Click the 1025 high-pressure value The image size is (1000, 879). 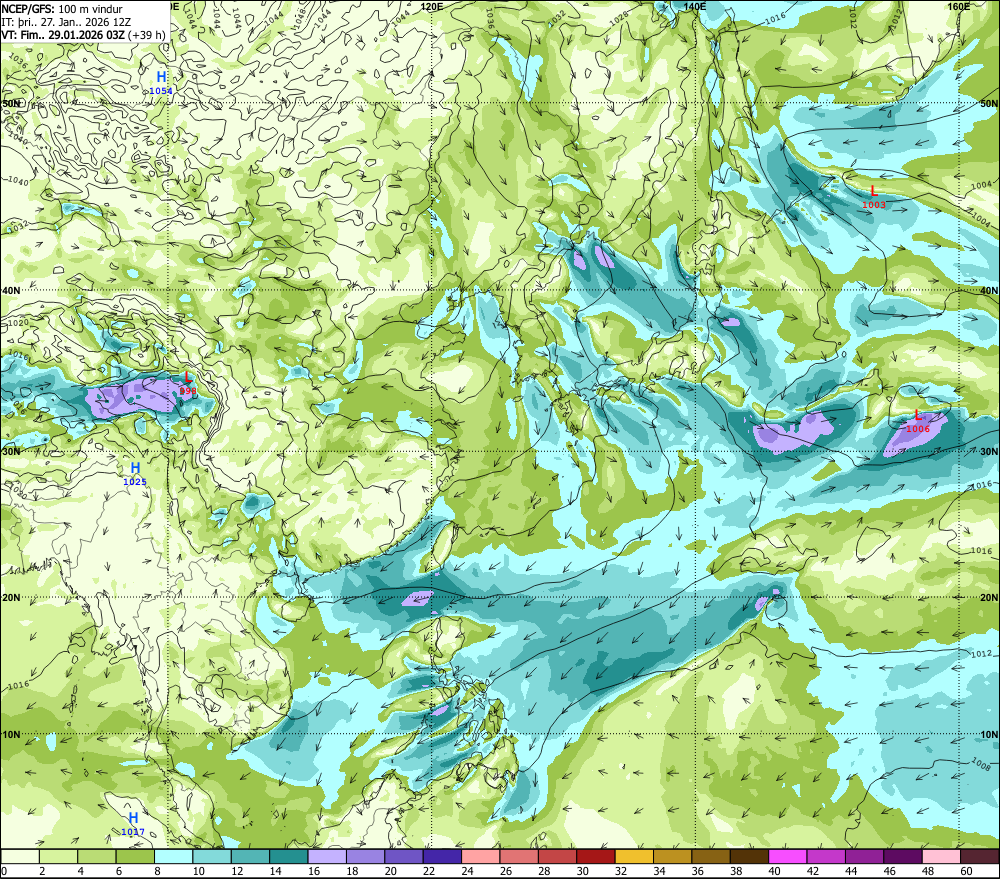point(135,482)
